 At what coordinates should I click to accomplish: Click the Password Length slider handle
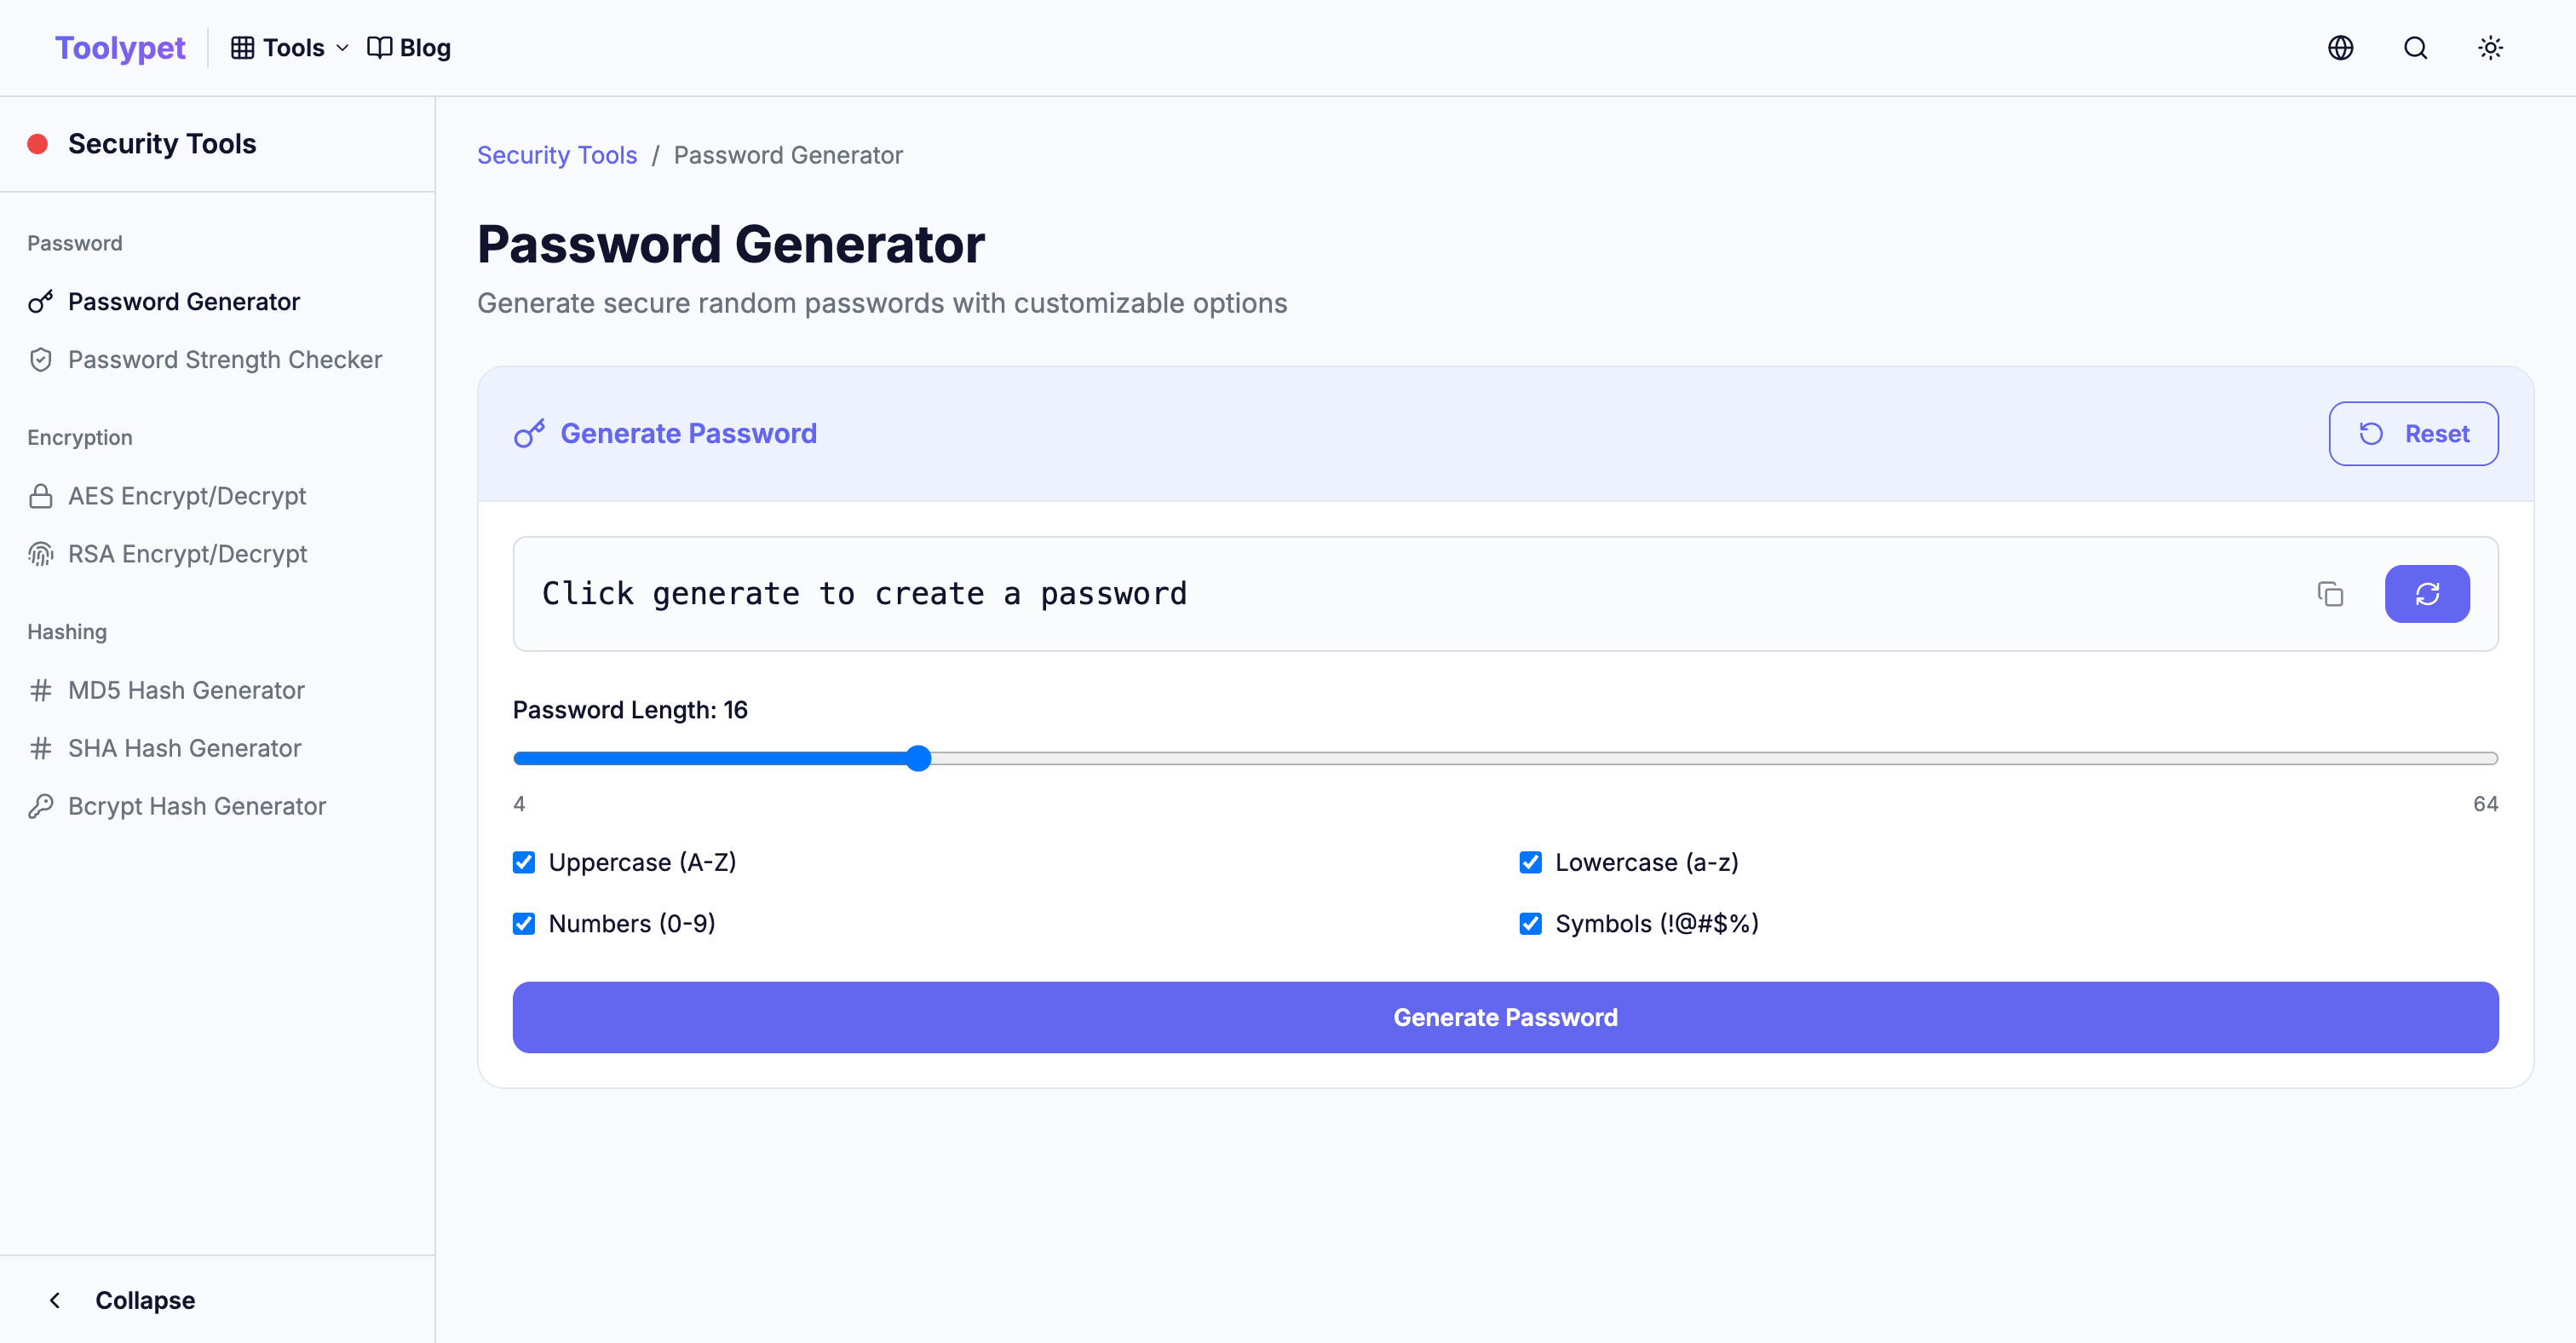coord(918,758)
